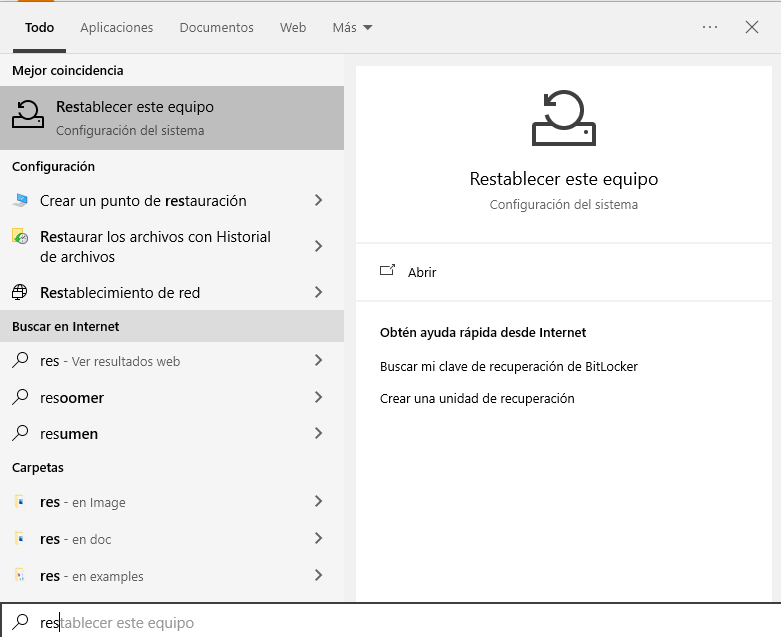Click the Buscar en Internet section header
The width and height of the screenshot is (781, 637).
pos(172,326)
